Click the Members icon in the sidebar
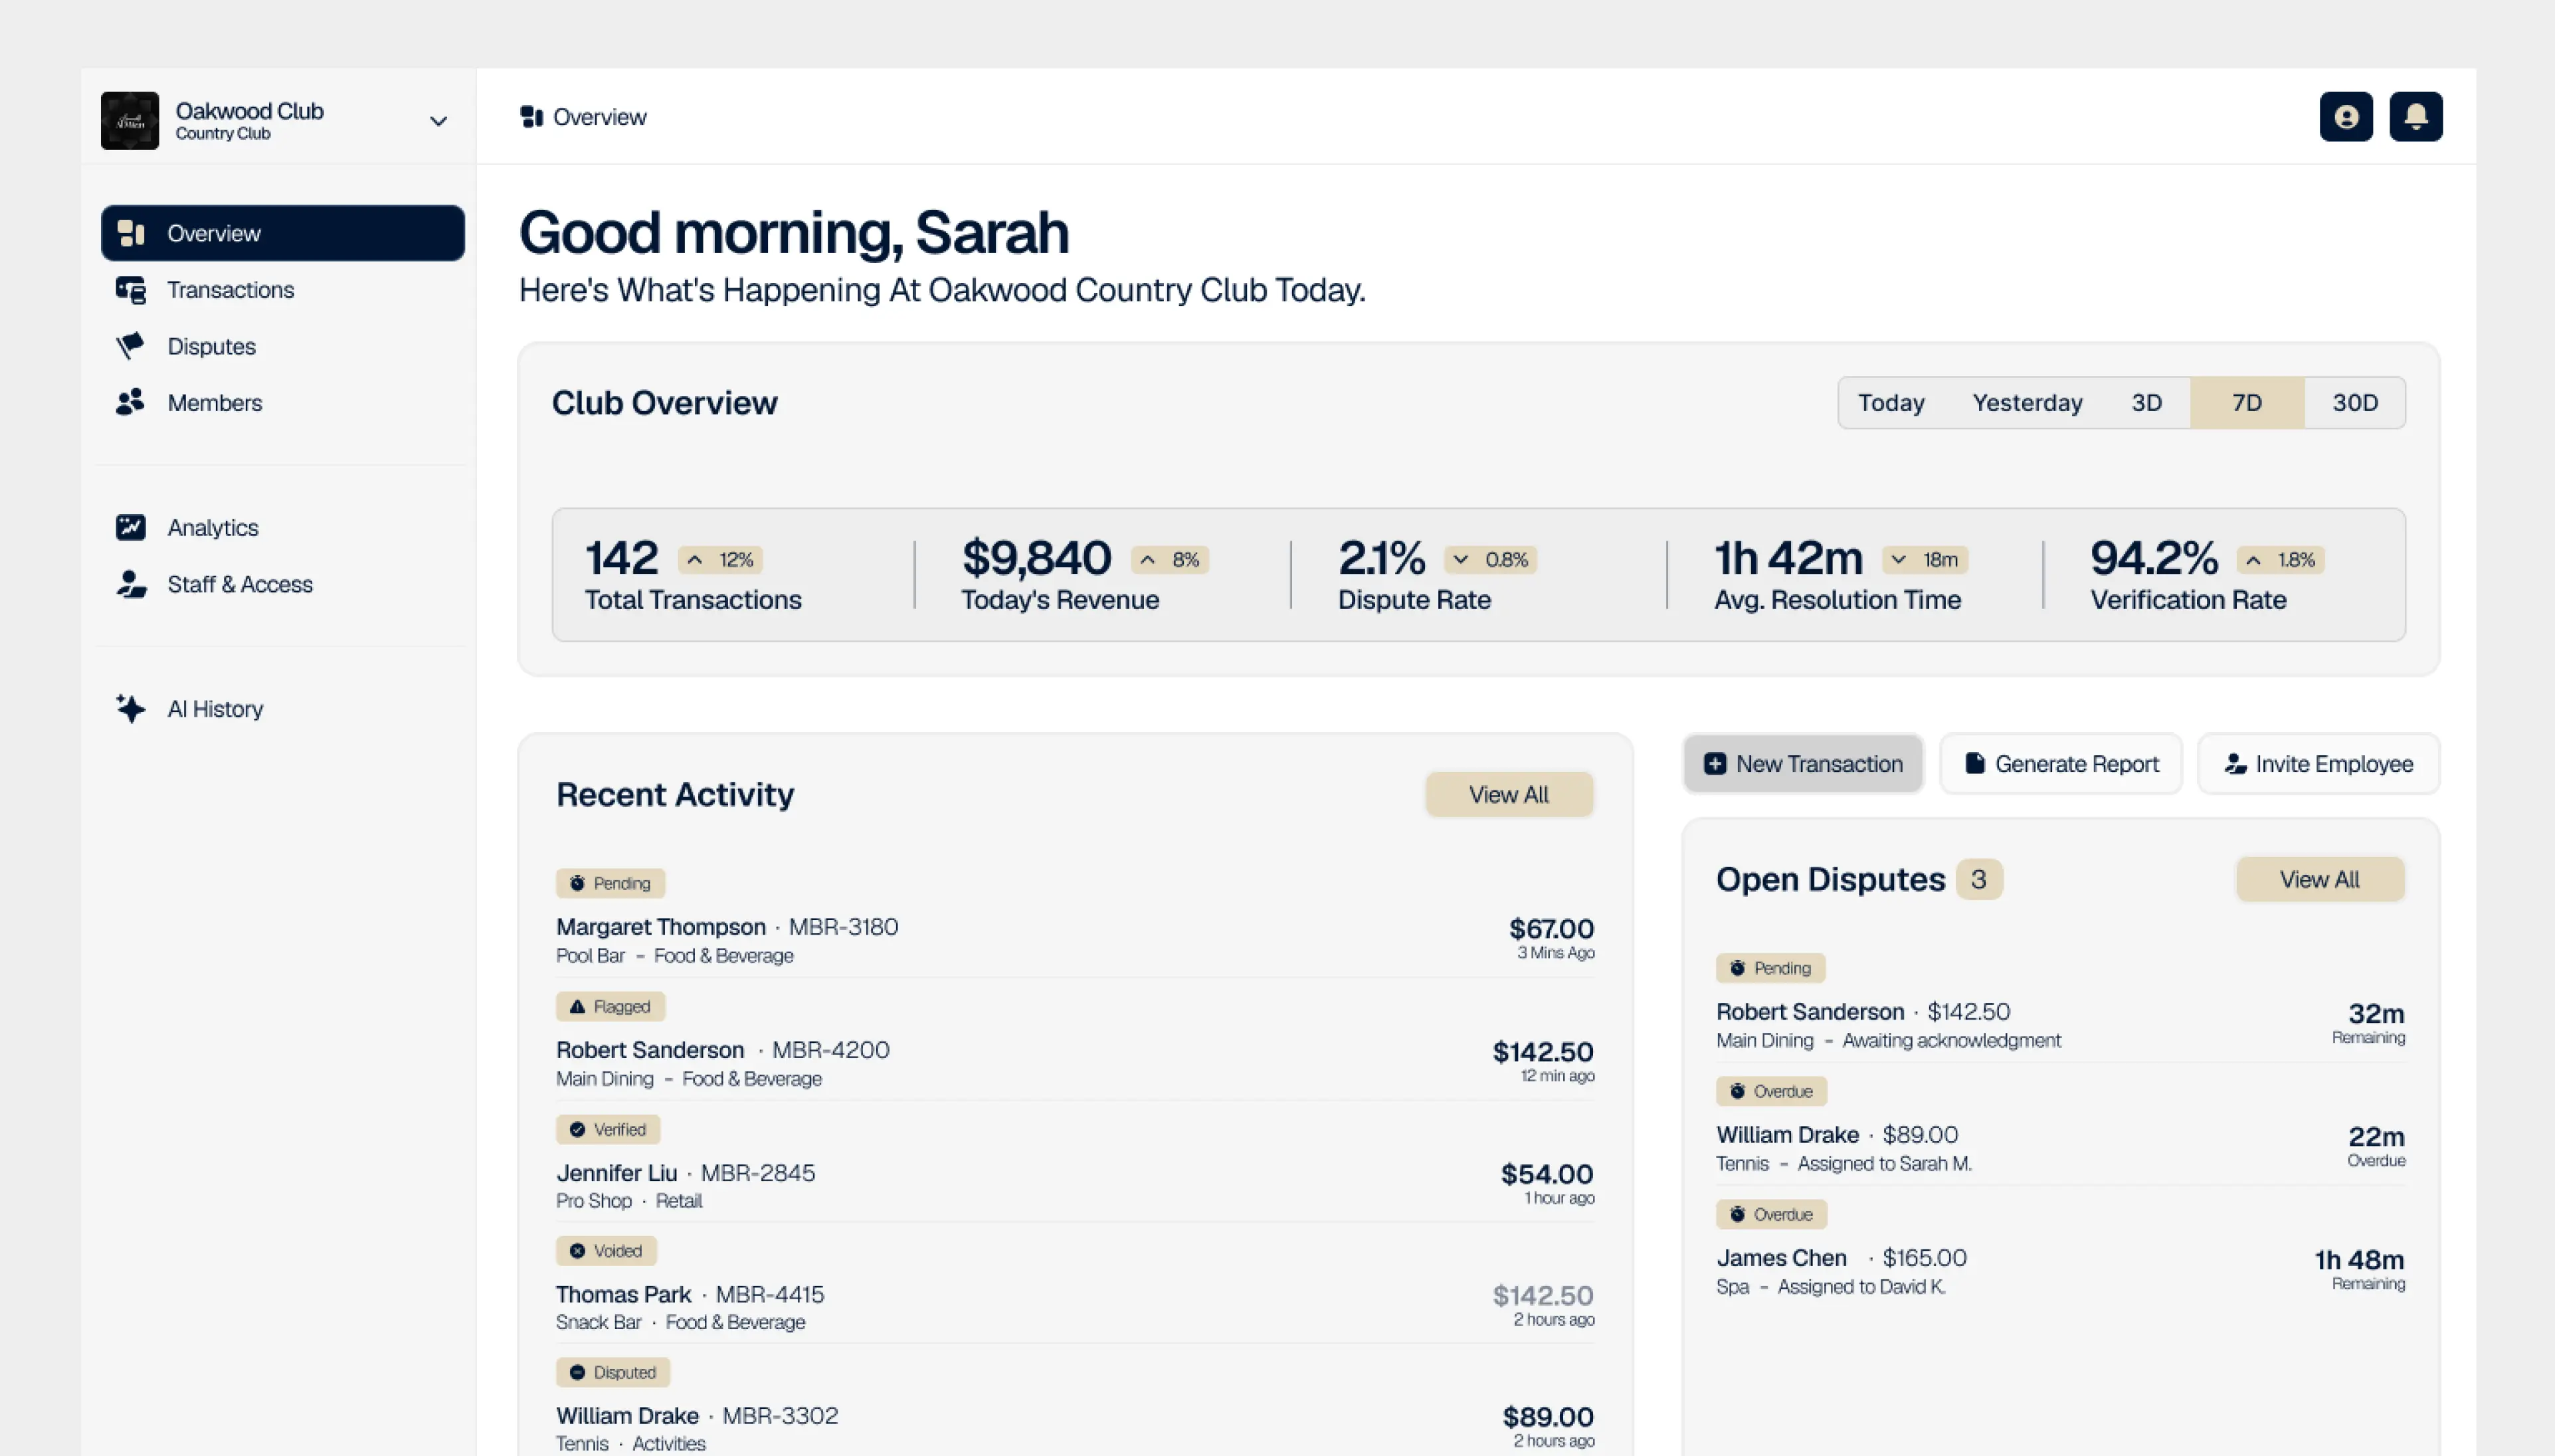This screenshot has width=2555, height=1456. [x=130, y=402]
